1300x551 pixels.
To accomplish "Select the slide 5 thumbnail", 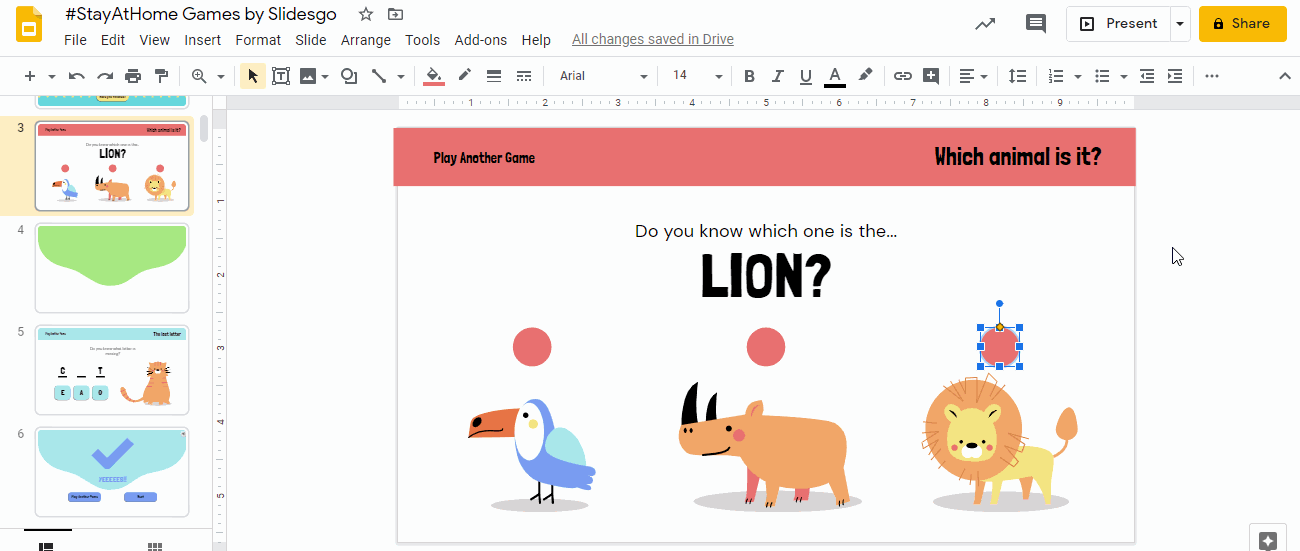I will [x=112, y=370].
